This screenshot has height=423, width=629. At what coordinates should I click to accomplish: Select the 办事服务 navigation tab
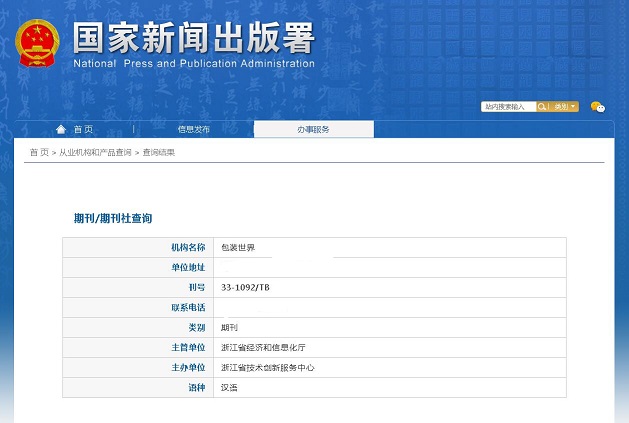point(313,129)
